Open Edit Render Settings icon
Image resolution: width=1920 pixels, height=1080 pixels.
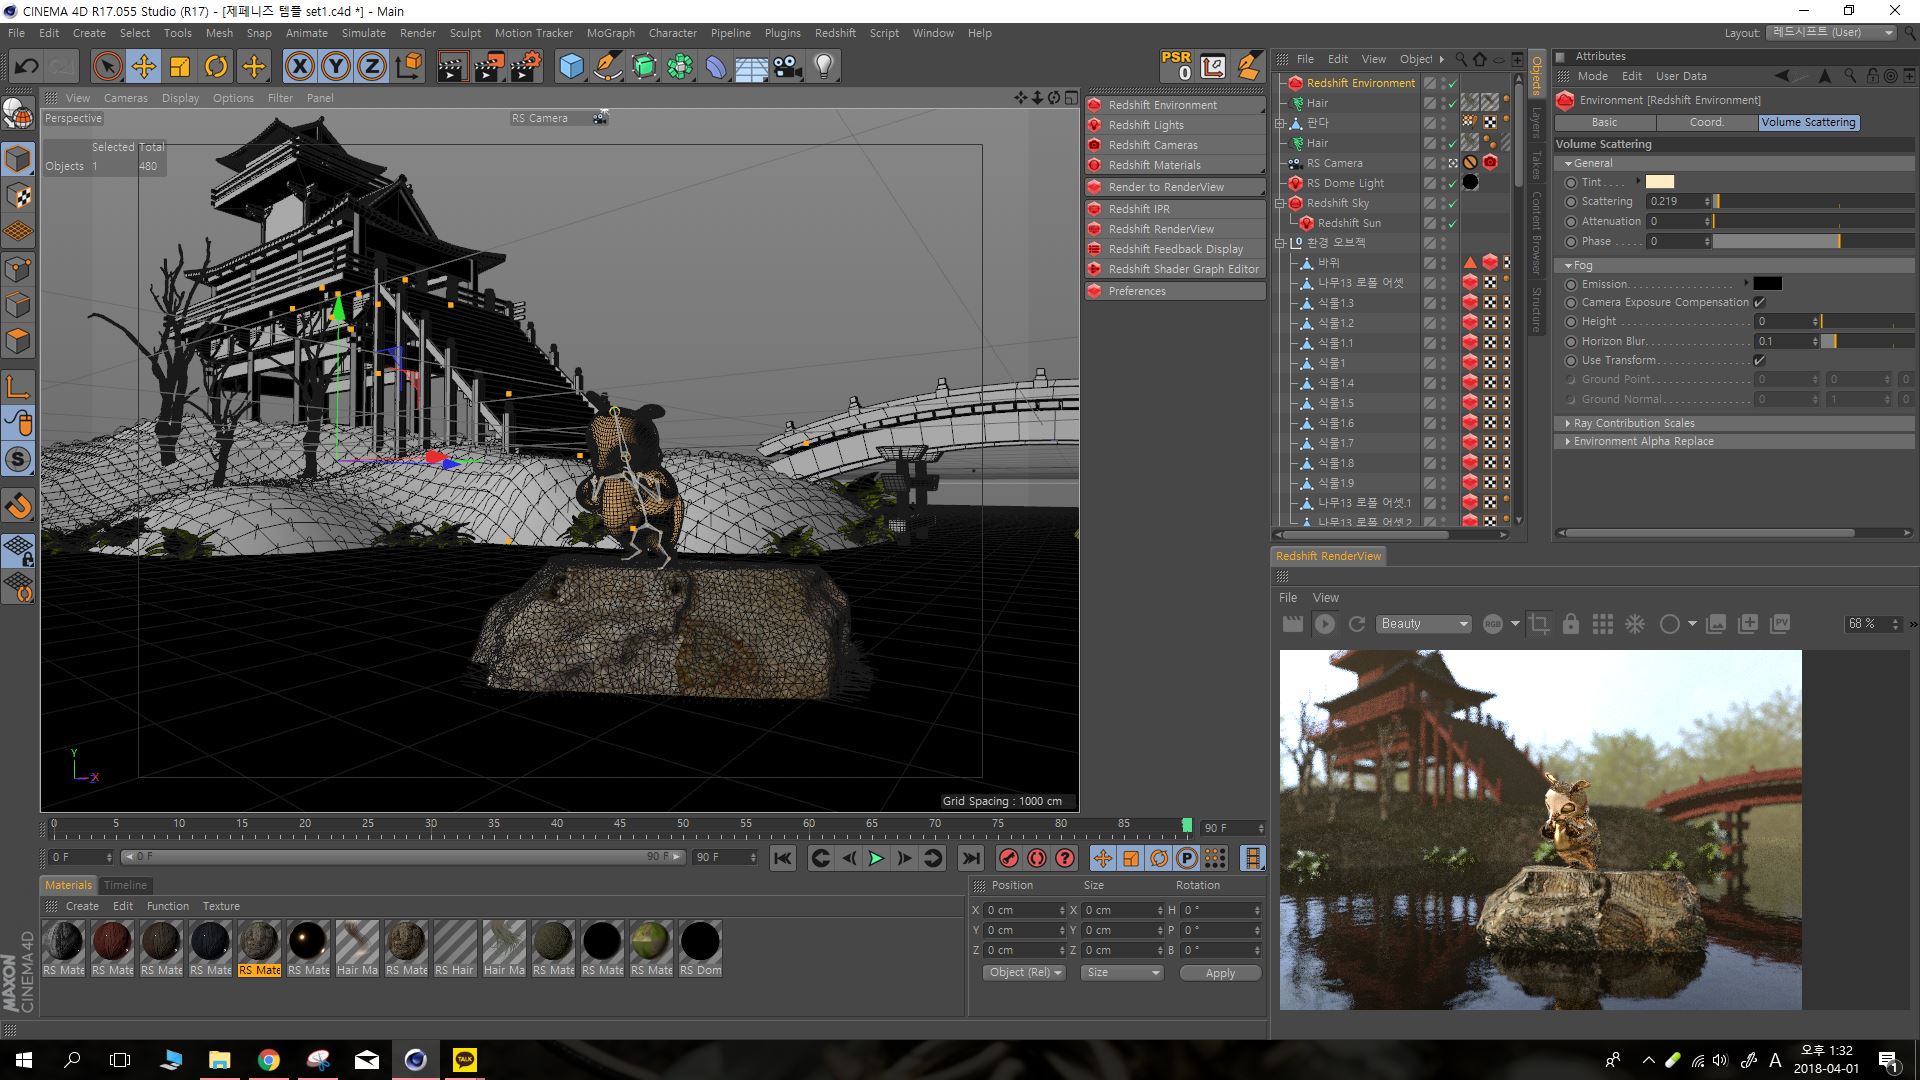[526, 67]
